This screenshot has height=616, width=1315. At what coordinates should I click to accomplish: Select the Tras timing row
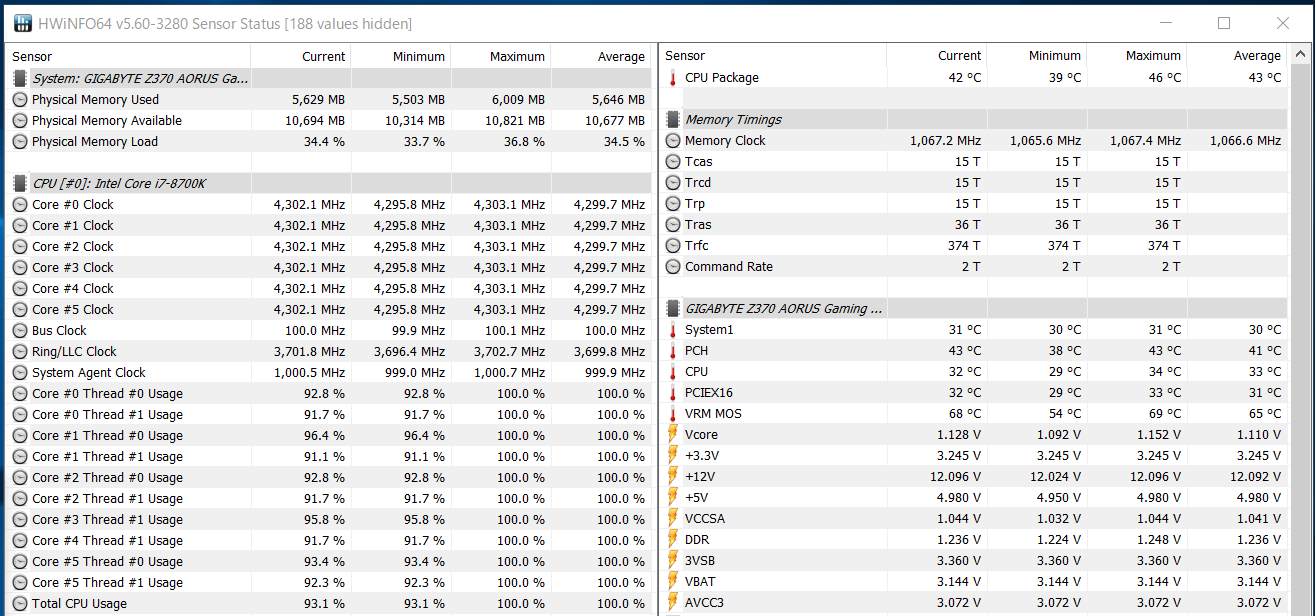coord(974,225)
